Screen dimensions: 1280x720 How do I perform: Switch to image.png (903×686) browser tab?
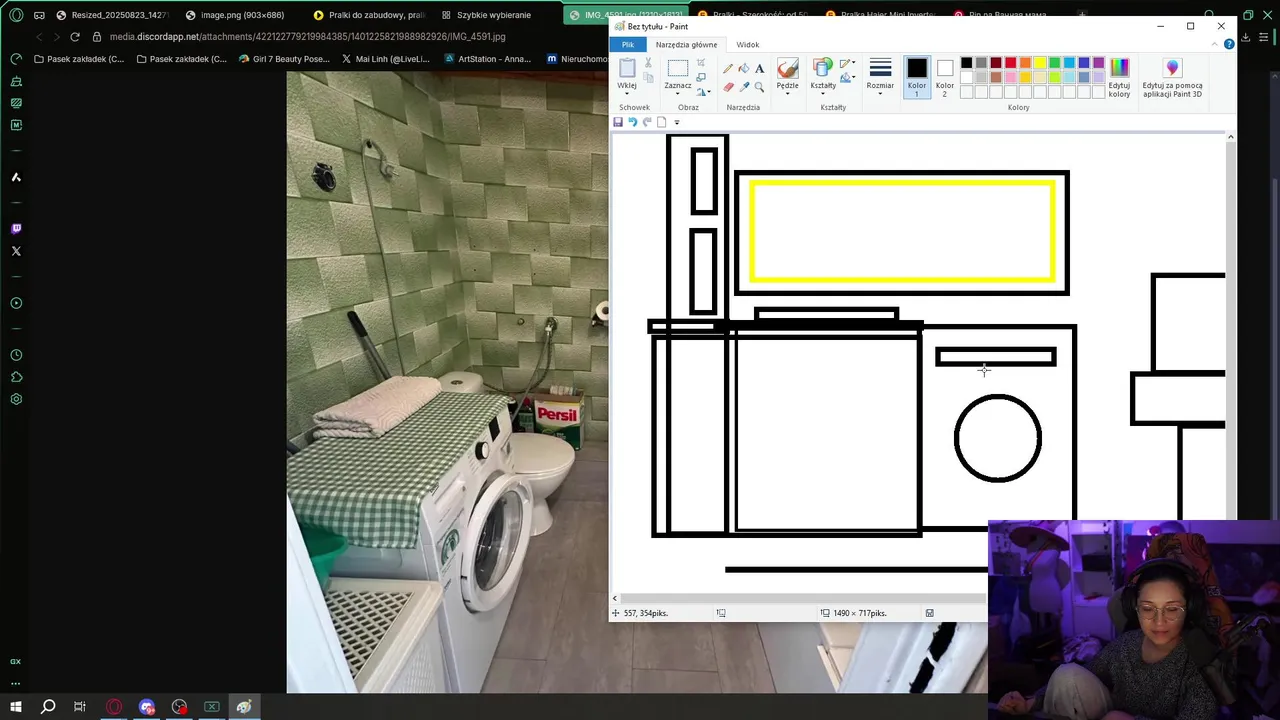click(x=235, y=15)
